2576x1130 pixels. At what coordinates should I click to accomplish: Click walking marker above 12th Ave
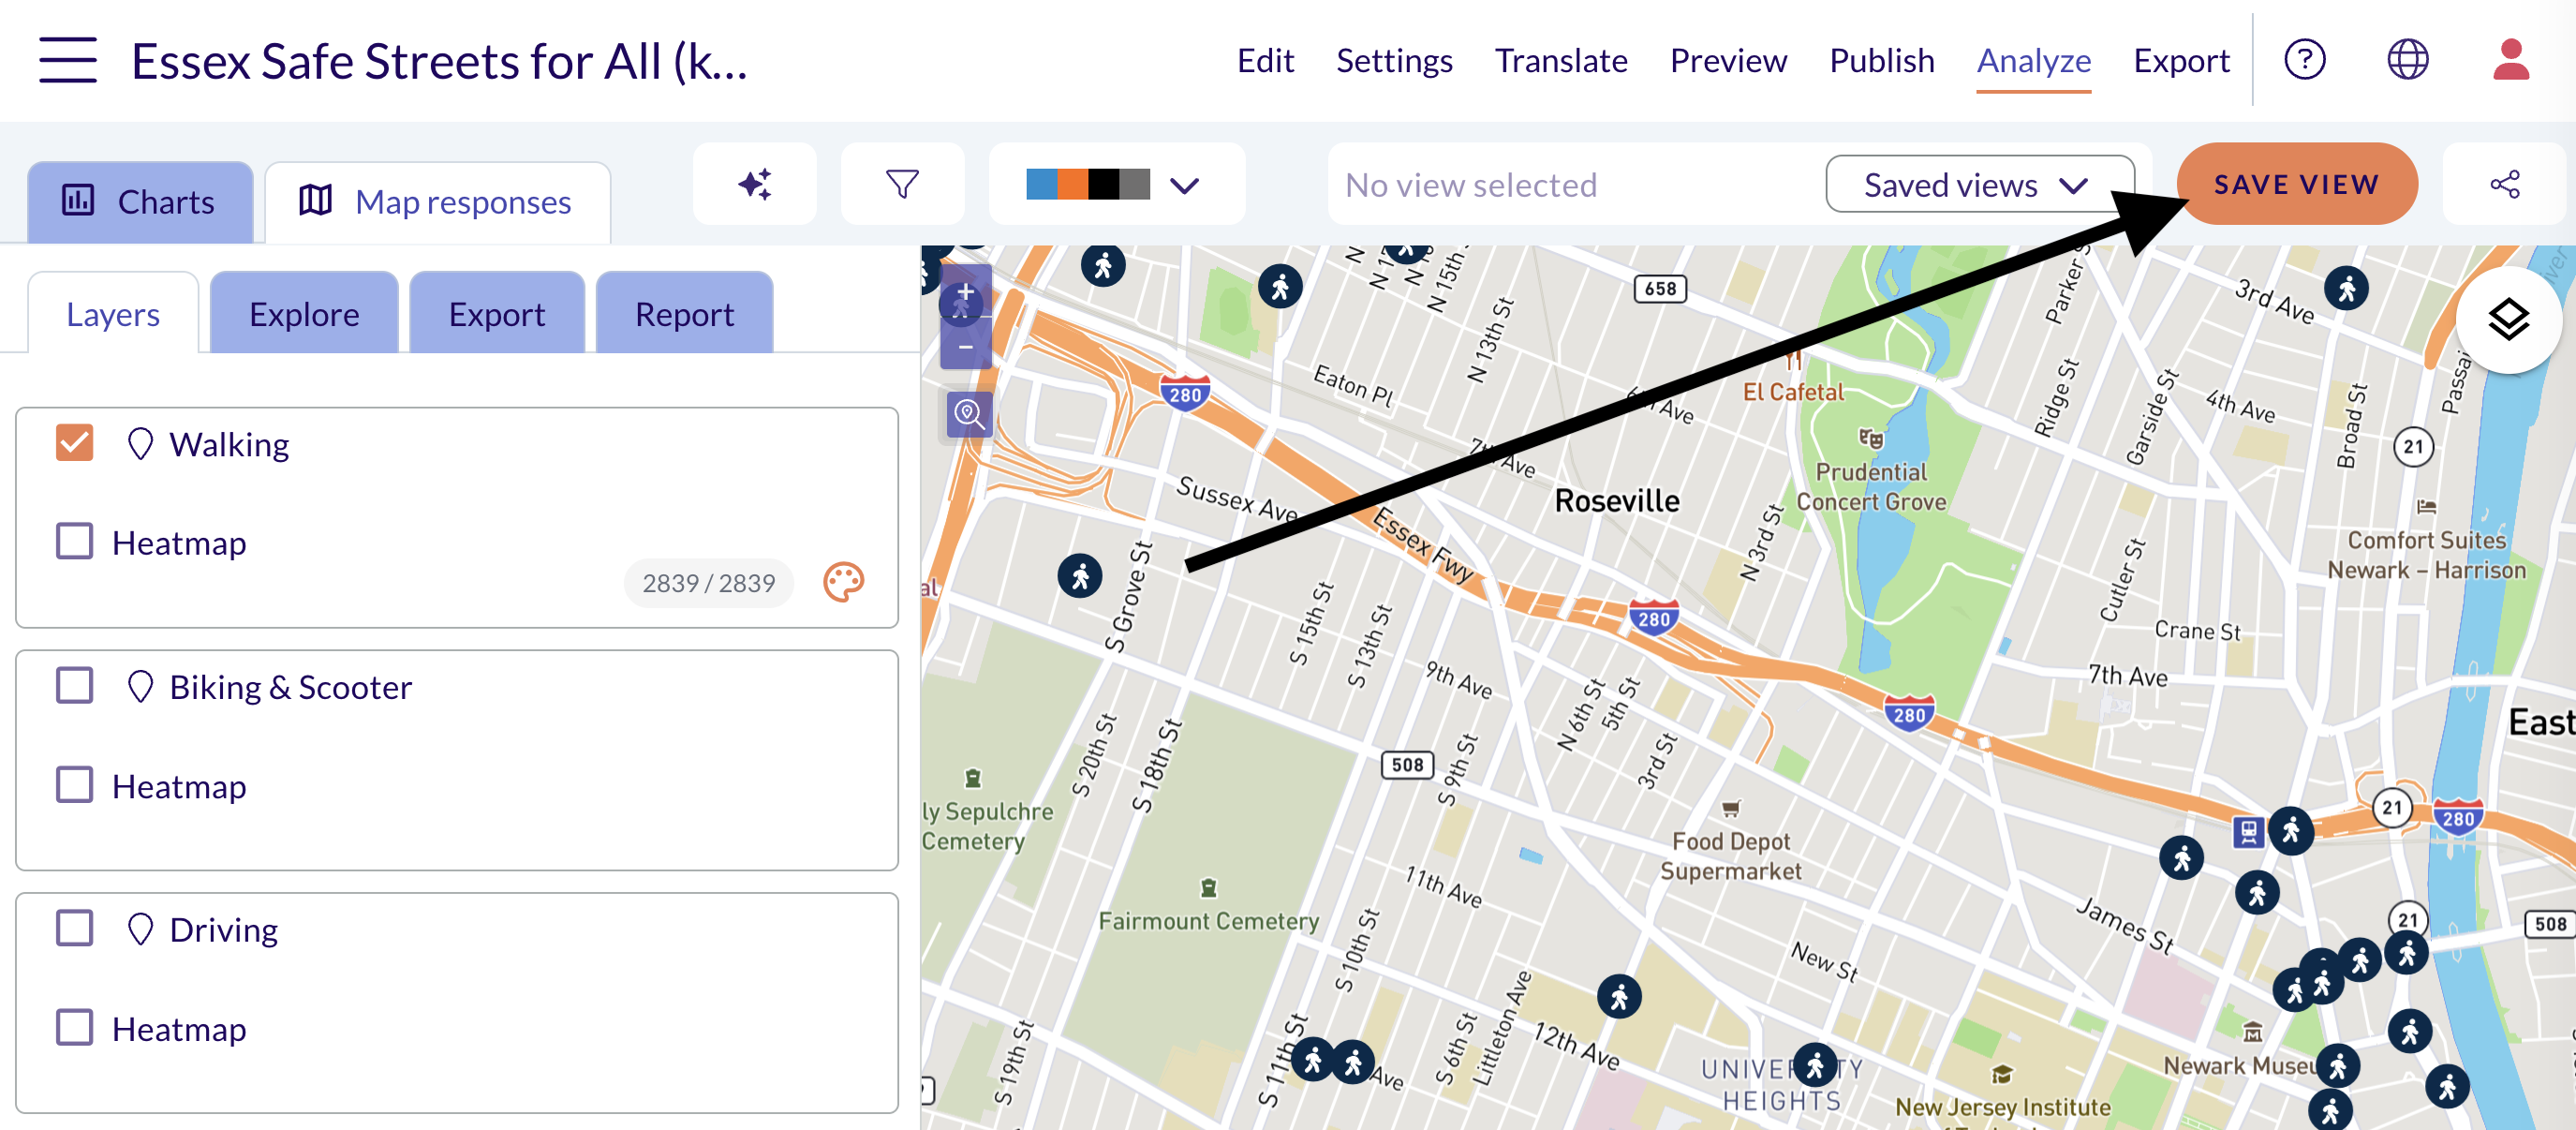click(1619, 996)
